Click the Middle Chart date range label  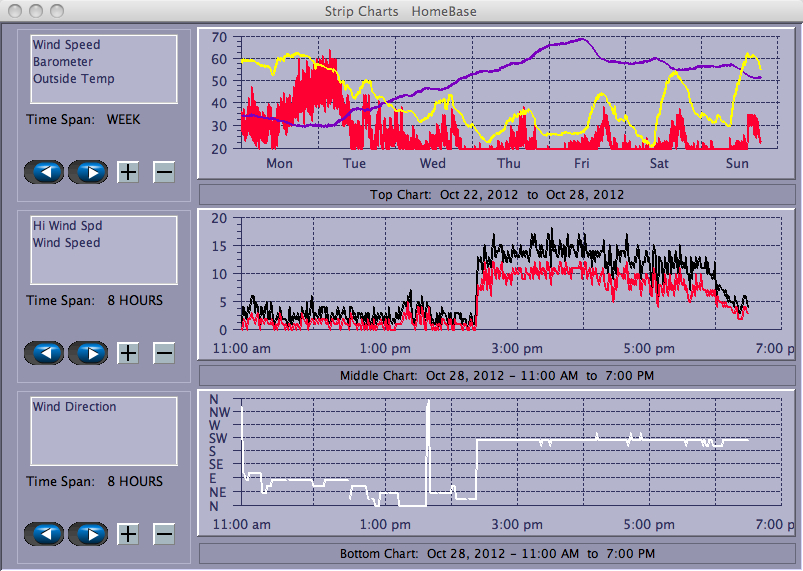497,376
